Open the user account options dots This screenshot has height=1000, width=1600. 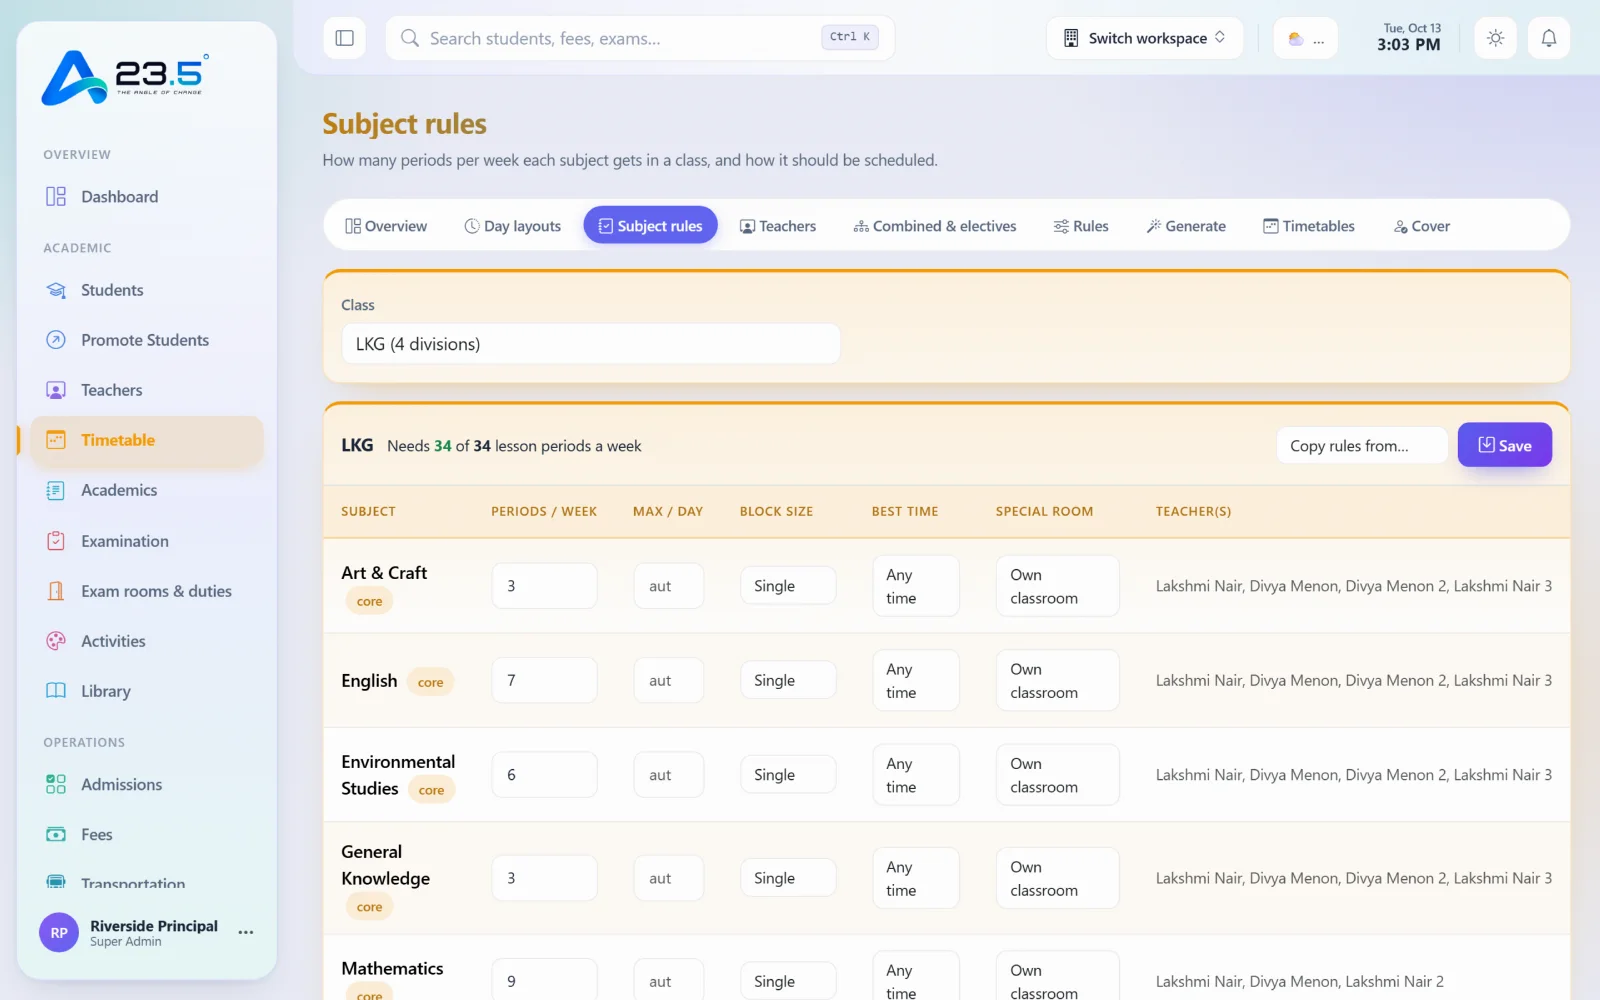click(x=246, y=932)
